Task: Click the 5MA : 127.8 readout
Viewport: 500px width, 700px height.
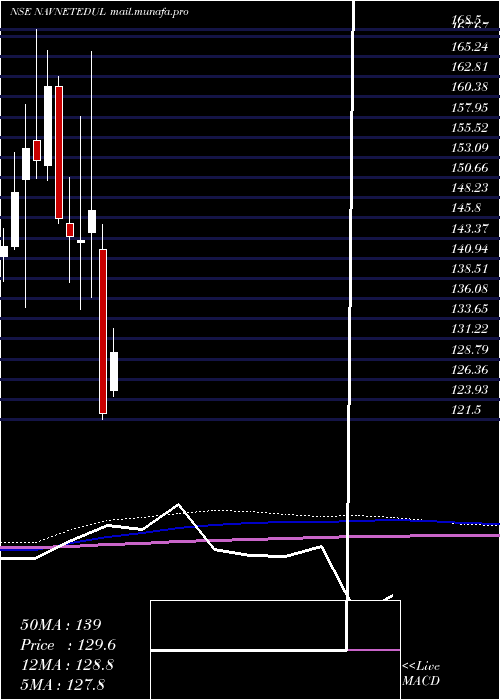Action: (x=62, y=685)
